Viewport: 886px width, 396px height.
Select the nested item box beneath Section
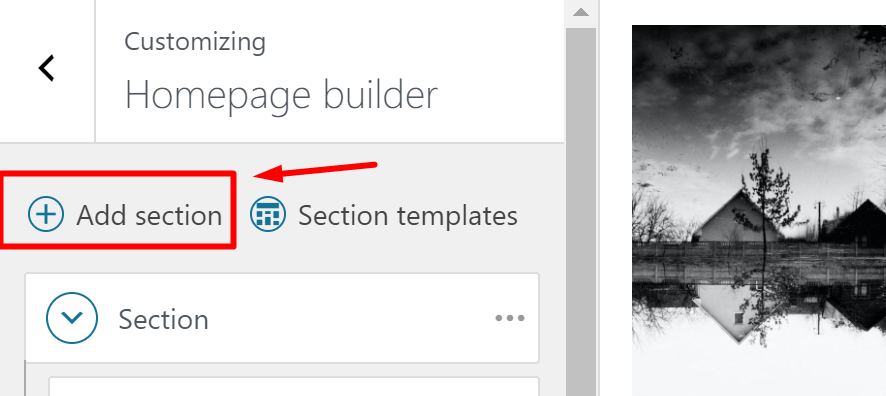tap(294, 387)
